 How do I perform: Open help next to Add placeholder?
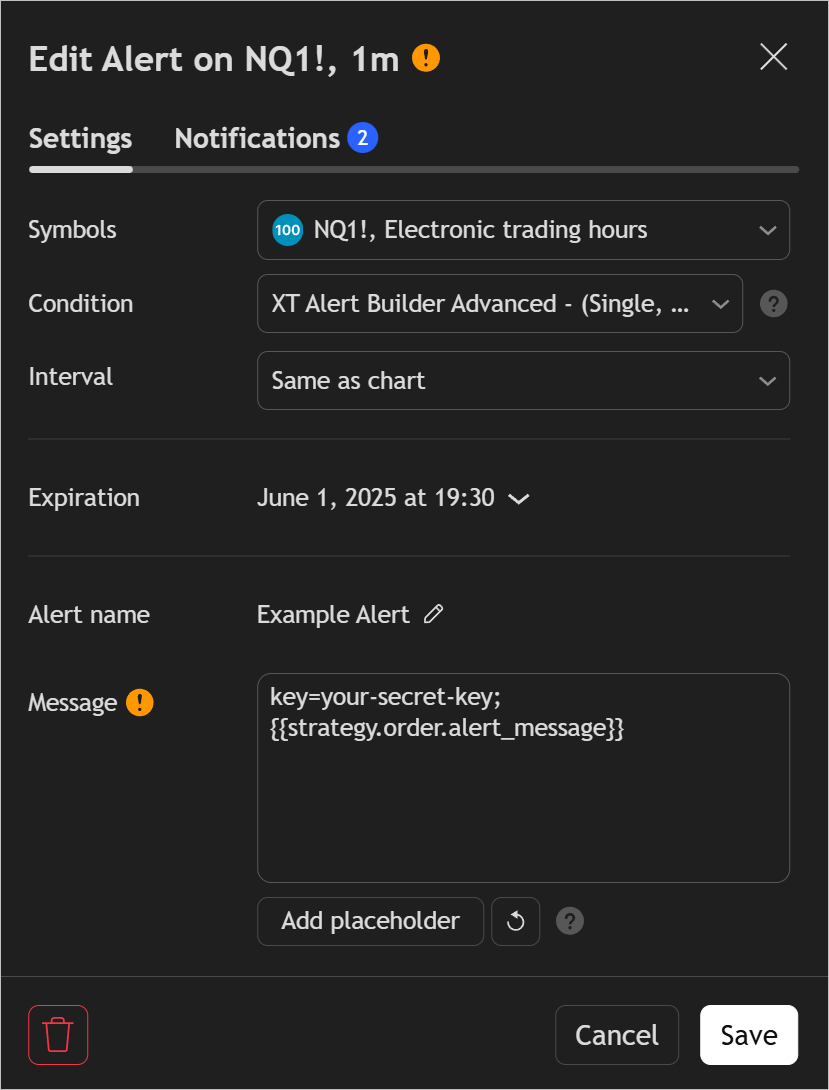(x=569, y=921)
